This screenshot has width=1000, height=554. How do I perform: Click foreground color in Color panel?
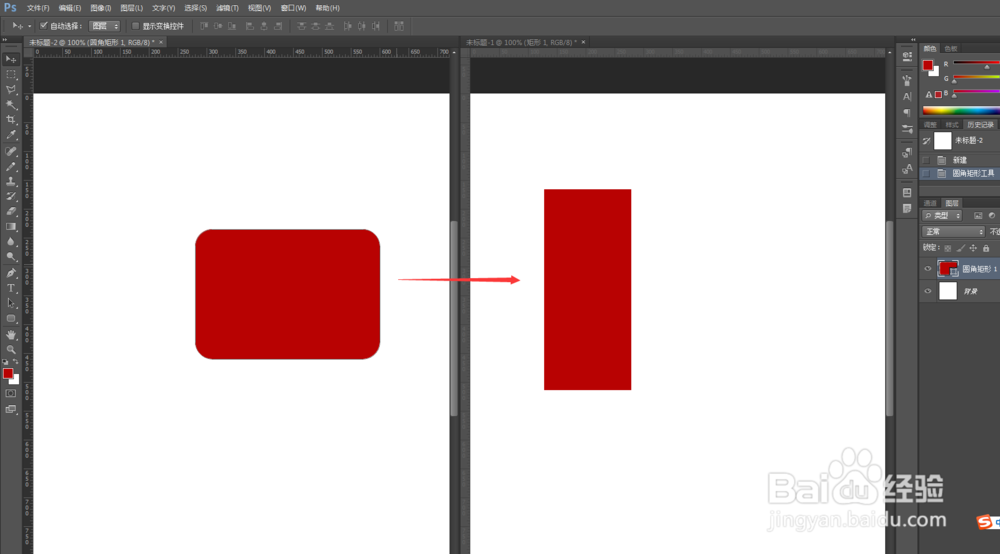click(928, 65)
